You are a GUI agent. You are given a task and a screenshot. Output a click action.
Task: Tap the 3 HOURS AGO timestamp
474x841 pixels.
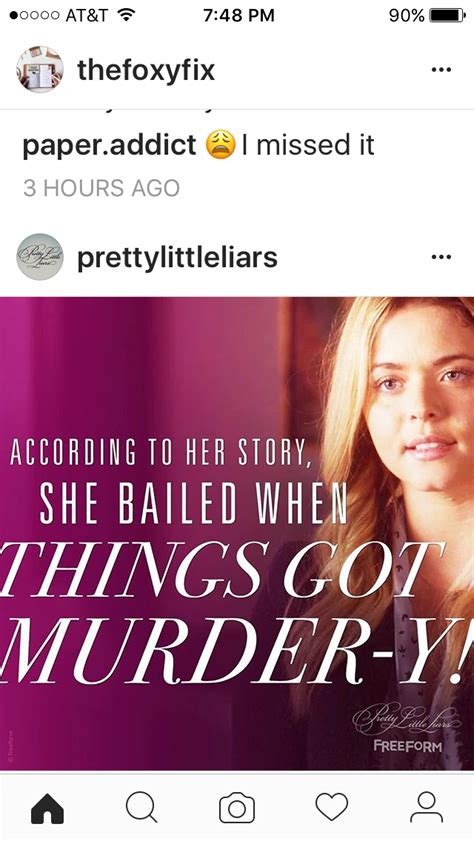tap(101, 188)
